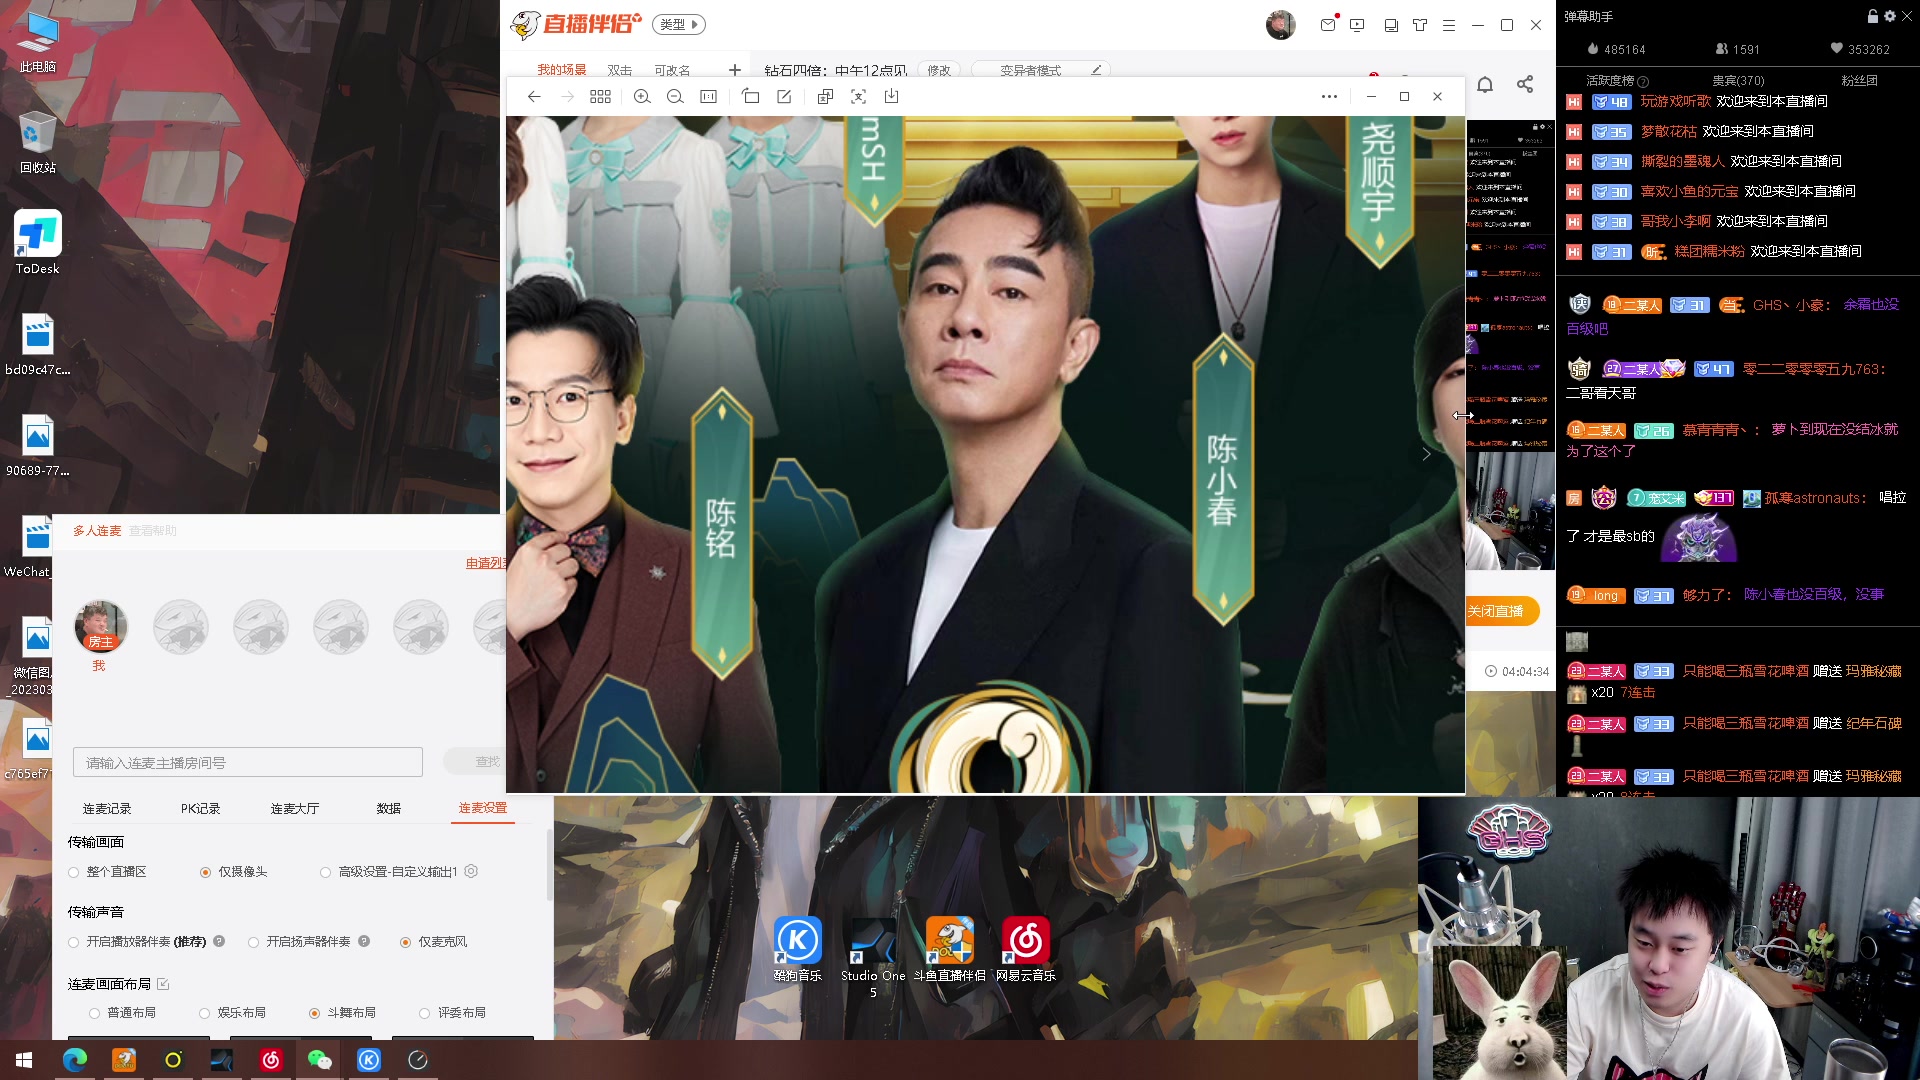The image size is (1920, 1080).
Task: Open the mail messages icon in 直播伴侣
Action: [x=1328, y=25]
